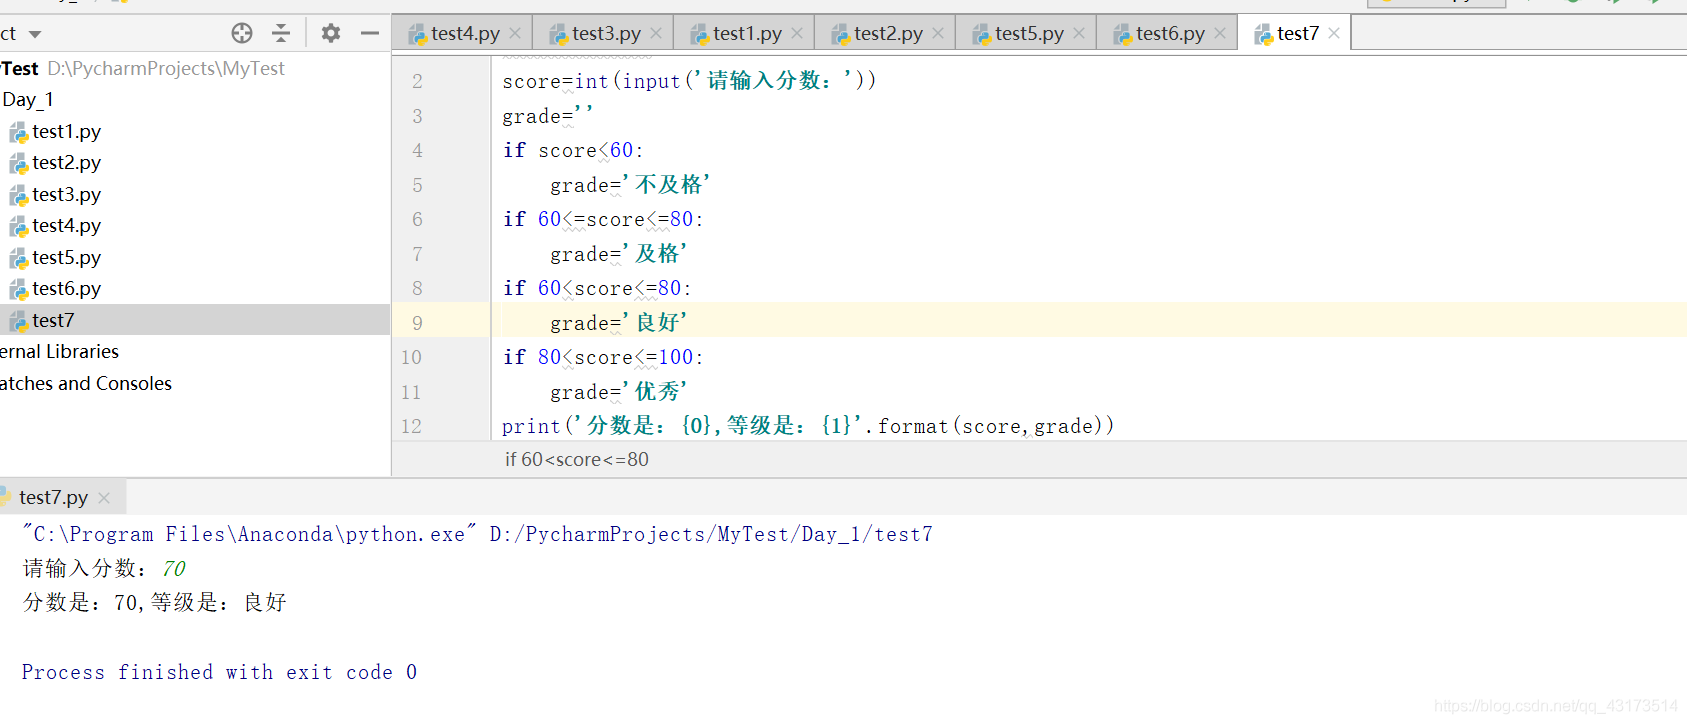The image size is (1687, 724).
Task: Switch to the test1.py editor tab
Action: tap(747, 33)
